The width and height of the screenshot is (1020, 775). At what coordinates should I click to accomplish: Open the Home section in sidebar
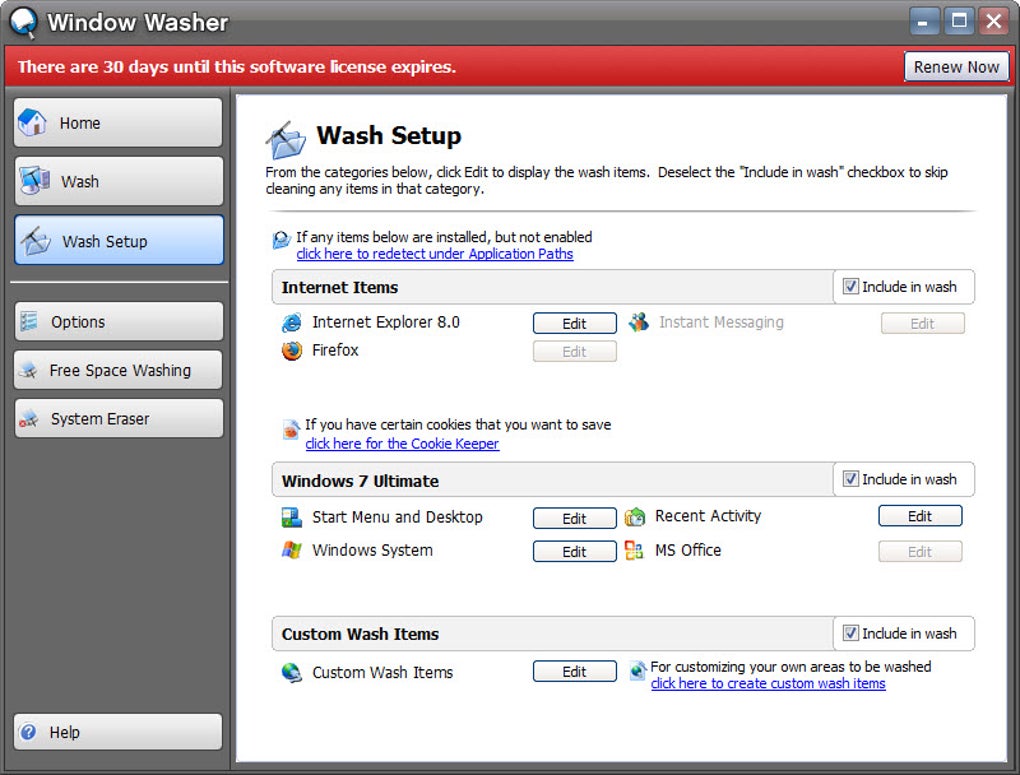coord(118,122)
